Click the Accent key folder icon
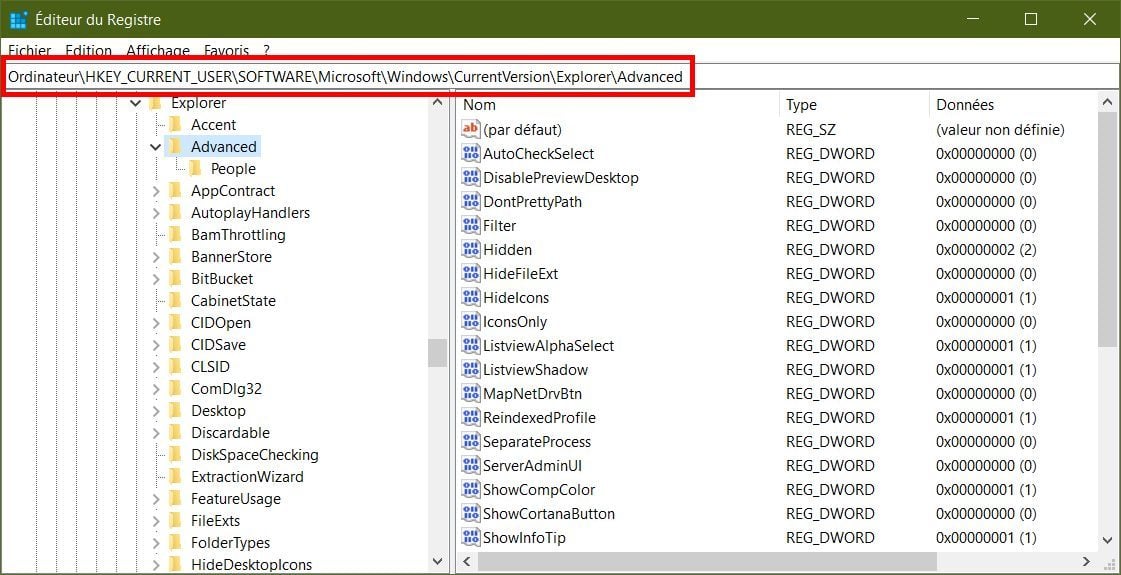The width and height of the screenshot is (1121, 575). 175,124
